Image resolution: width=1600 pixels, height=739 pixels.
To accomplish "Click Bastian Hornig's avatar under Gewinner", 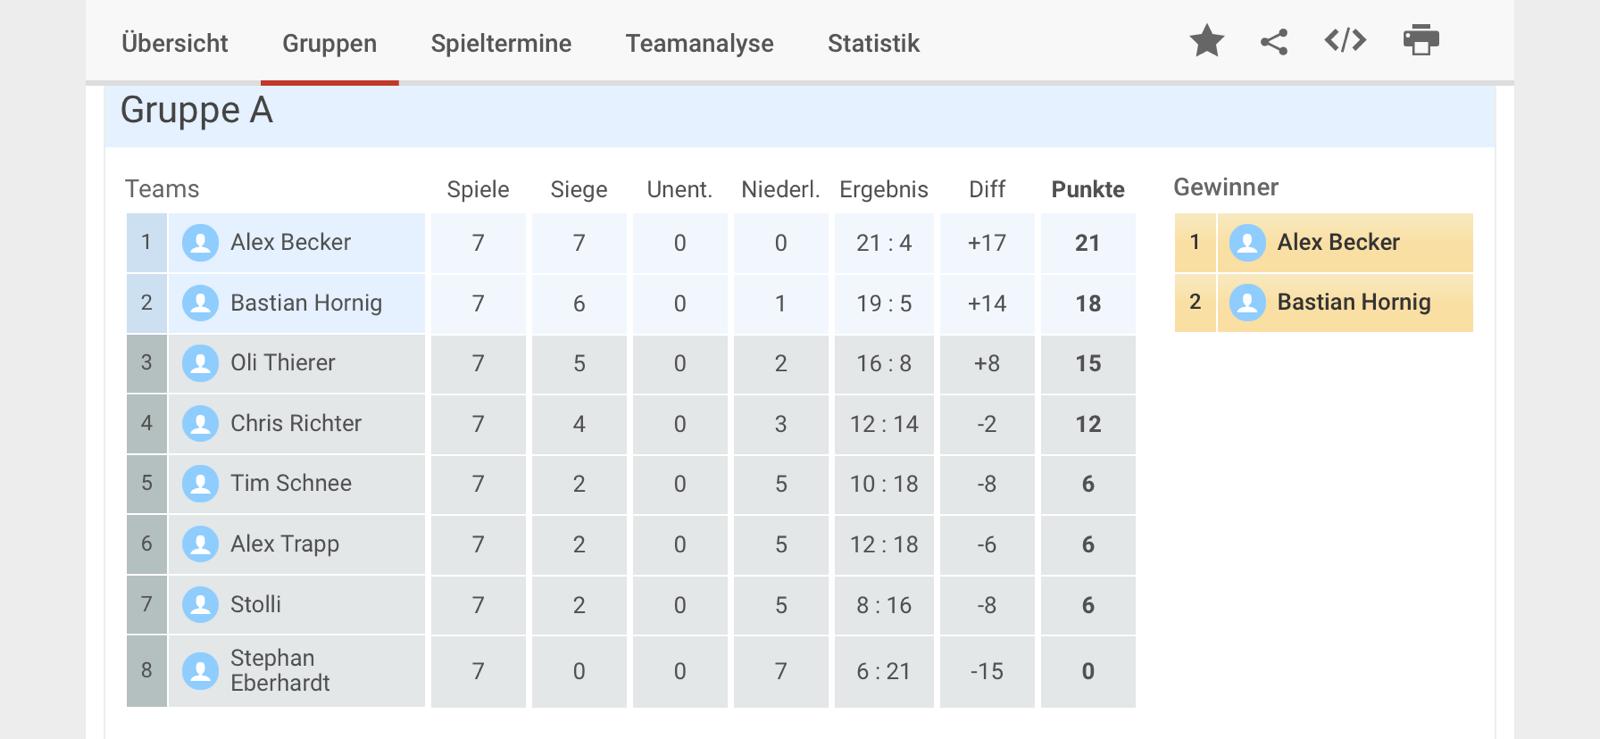I will coord(1247,303).
